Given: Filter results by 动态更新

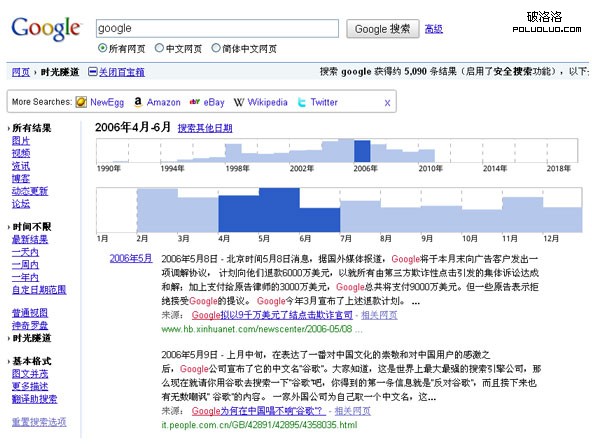Looking at the screenshot, I should 30,191.
